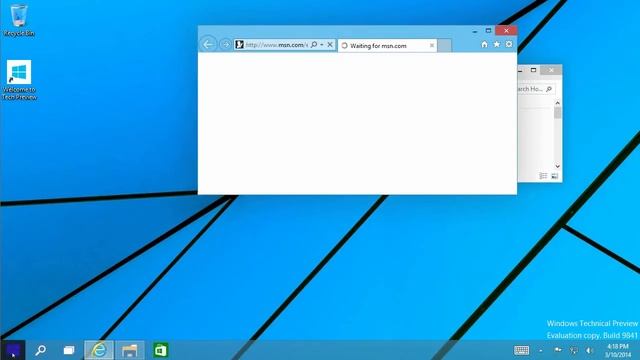The image size is (640, 360).
Task: Close the Internet Explorer window
Action: coord(506,31)
